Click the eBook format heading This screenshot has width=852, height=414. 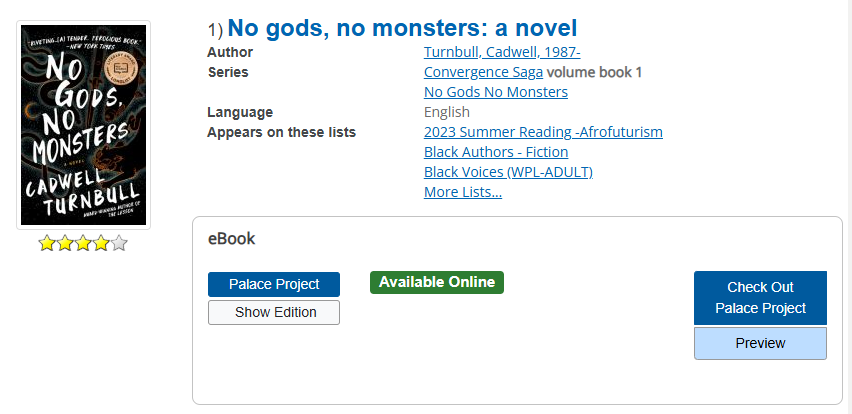click(x=231, y=239)
